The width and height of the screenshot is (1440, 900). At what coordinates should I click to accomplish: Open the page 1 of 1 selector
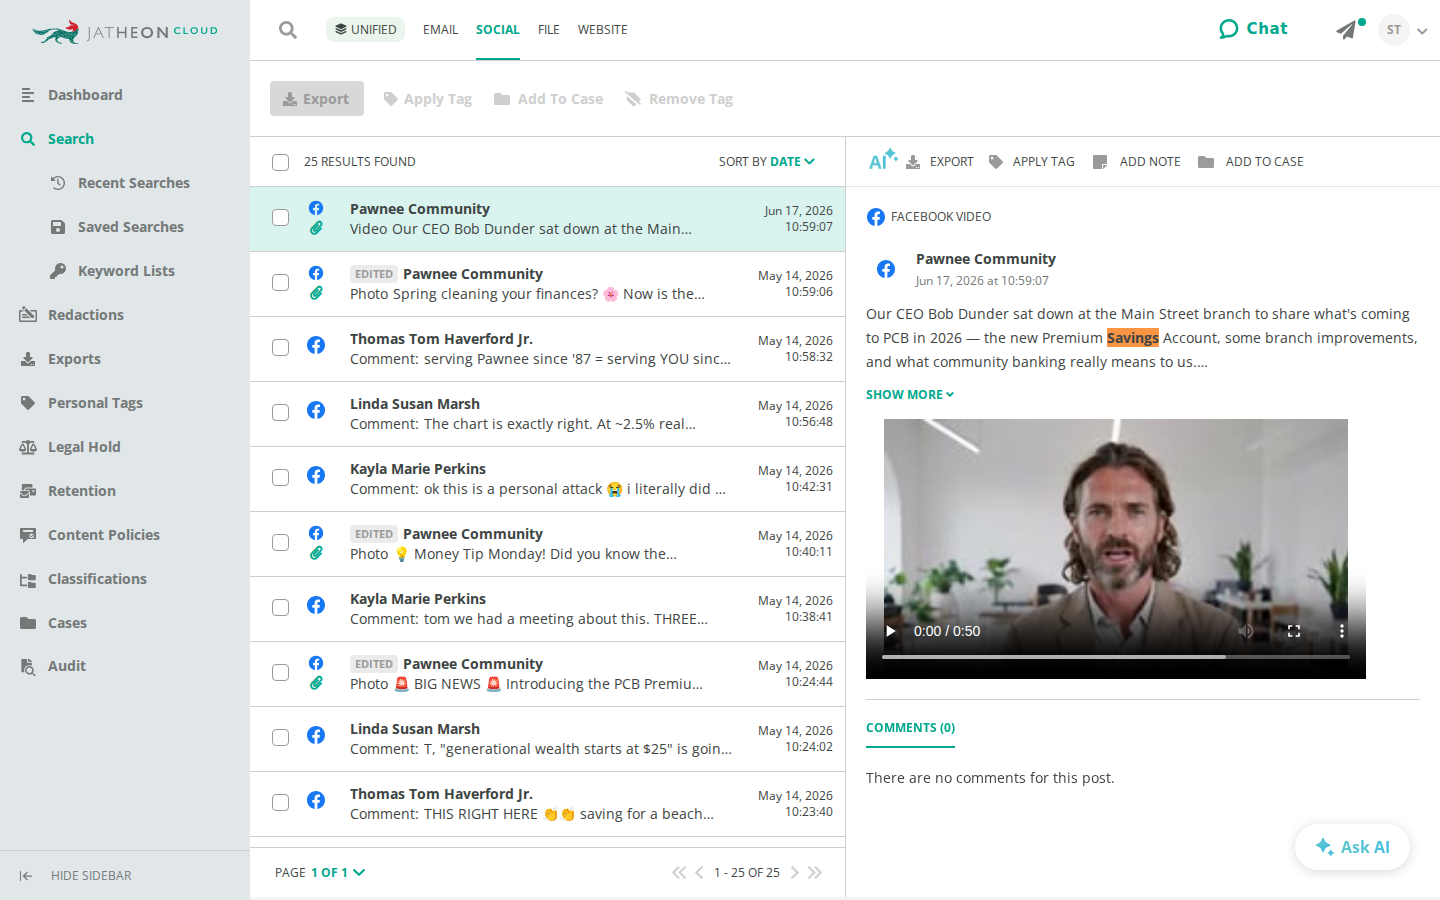tap(338, 873)
